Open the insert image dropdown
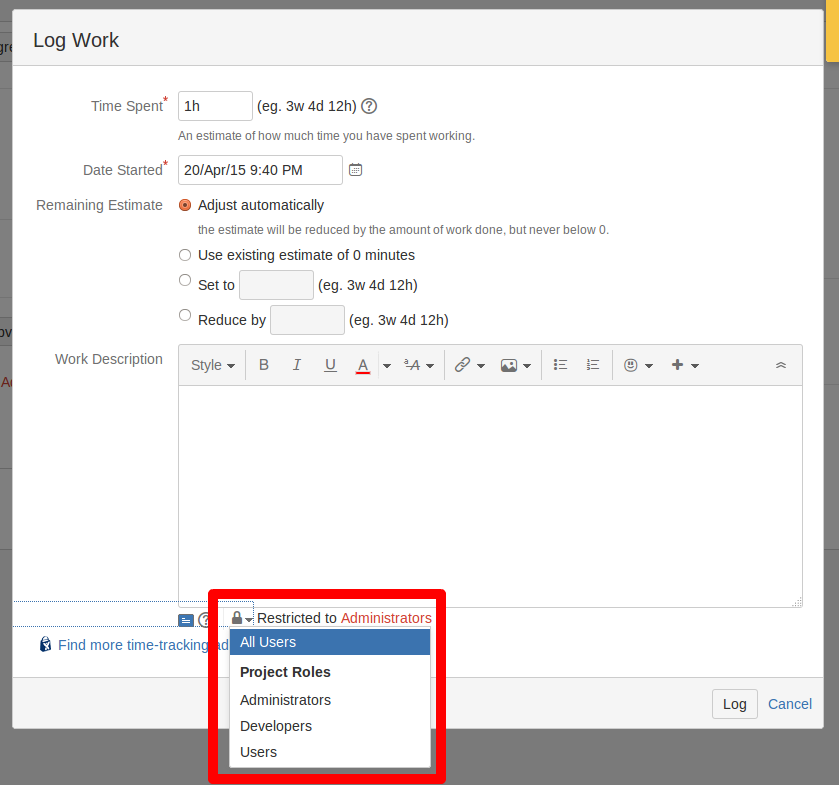 click(x=515, y=365)
